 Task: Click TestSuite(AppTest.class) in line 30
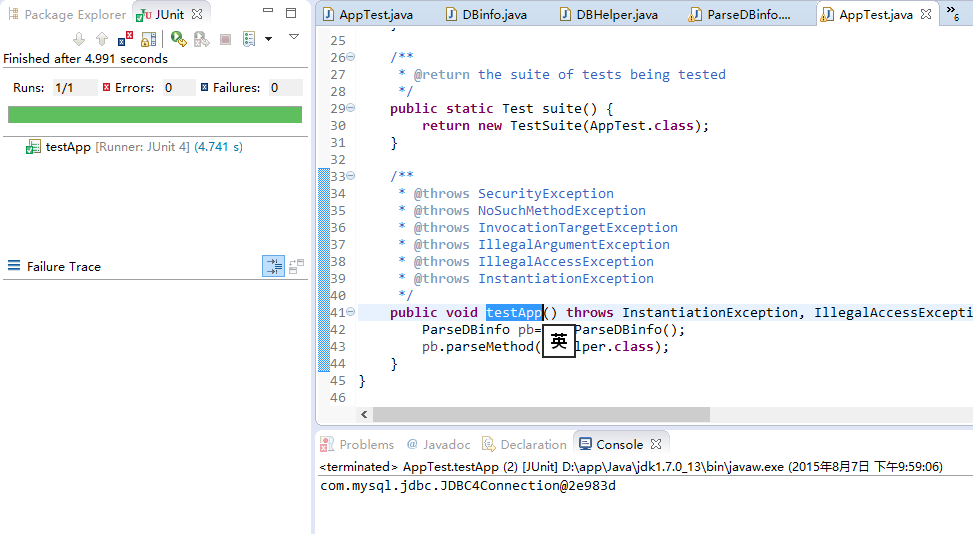(606, 125)
